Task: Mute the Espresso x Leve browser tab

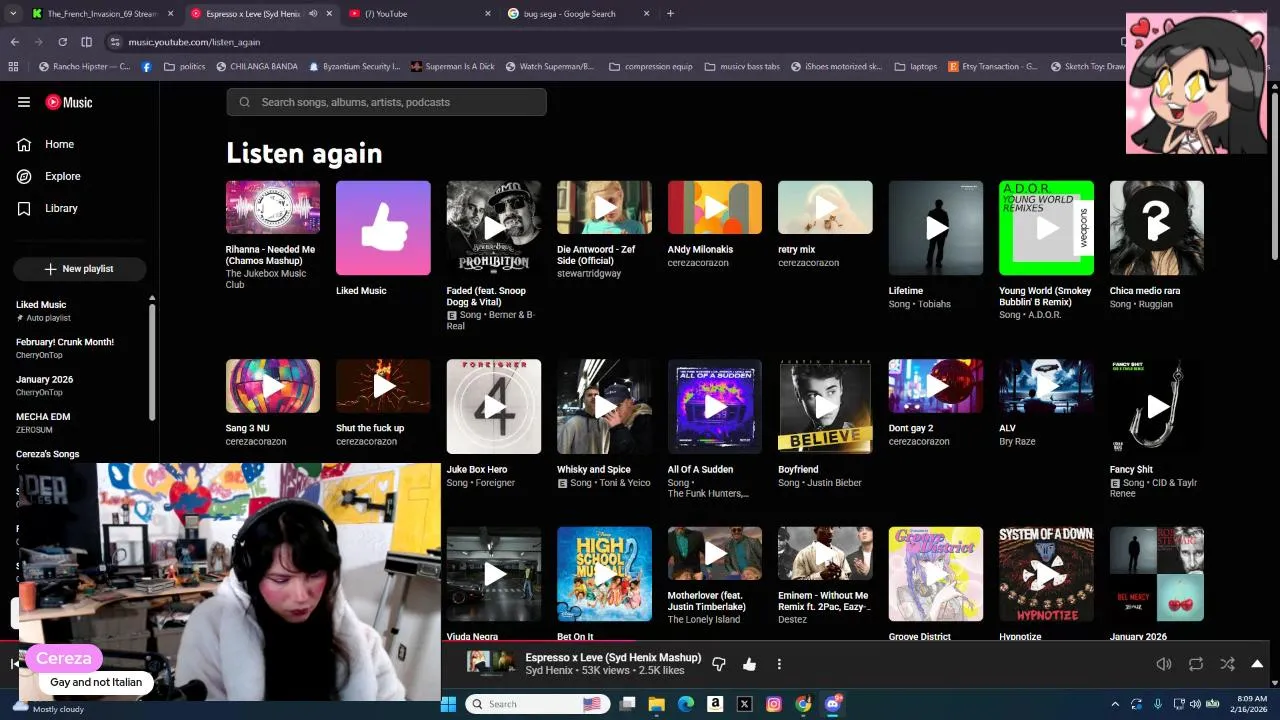Action: coord(313,14)
